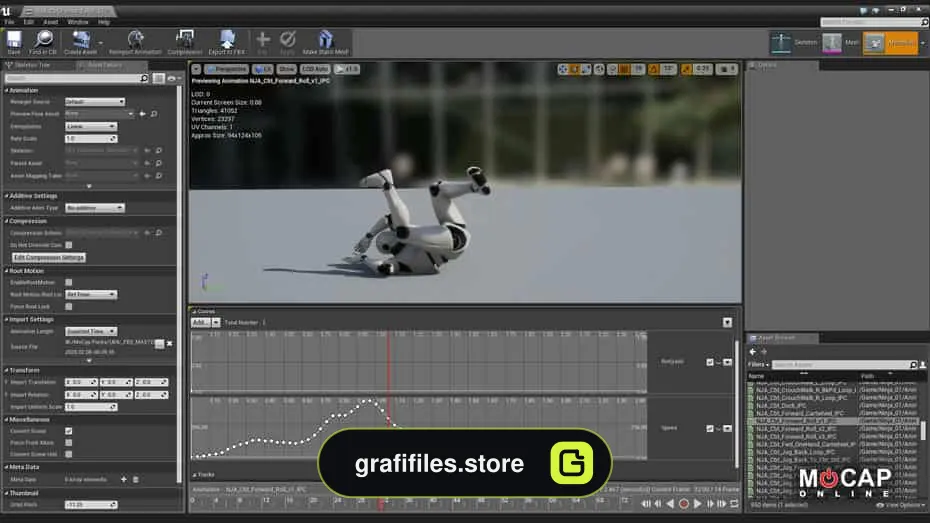Toggle the Convert Scene Unit checkbox
The width and height of the screenshot is (930, 523).
69,454
